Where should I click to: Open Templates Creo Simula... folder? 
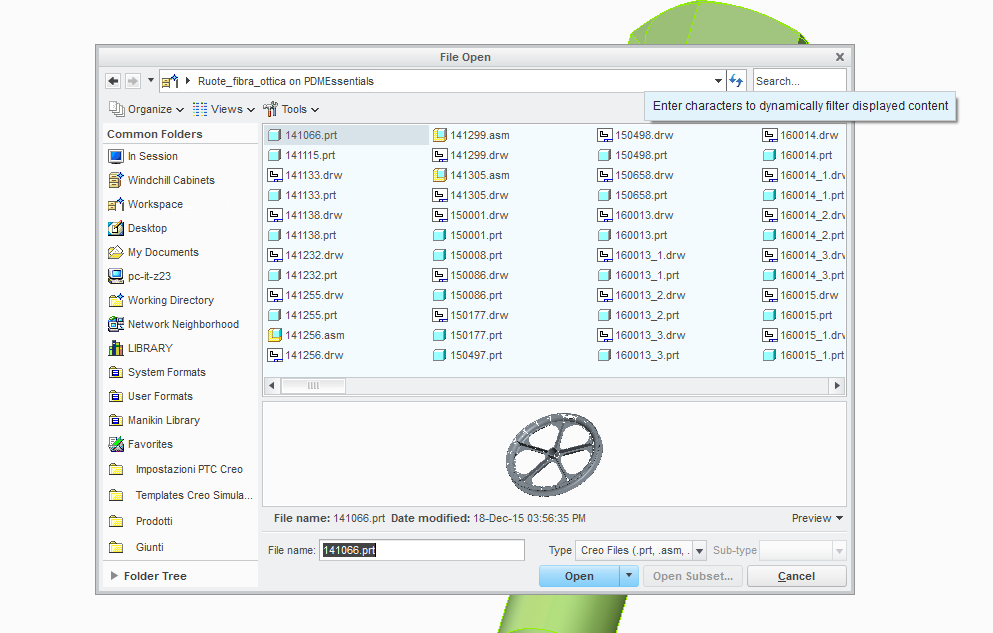click(x=180, y=496)
